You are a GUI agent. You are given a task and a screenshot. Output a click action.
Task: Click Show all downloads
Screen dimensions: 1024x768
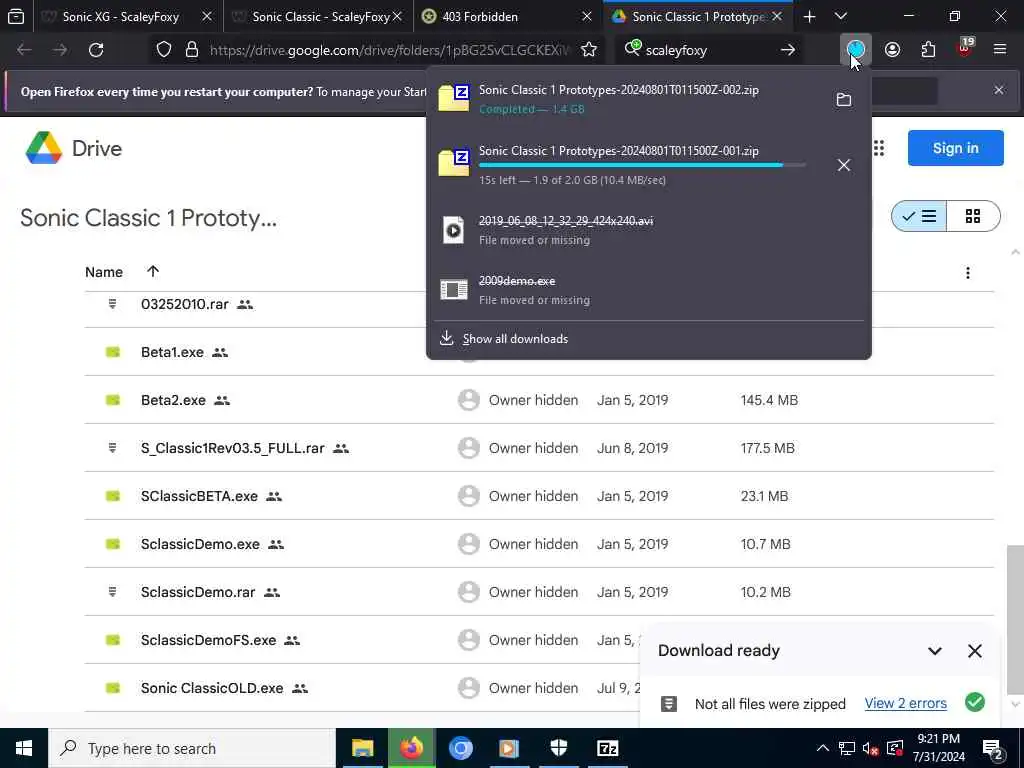(515, 338)
